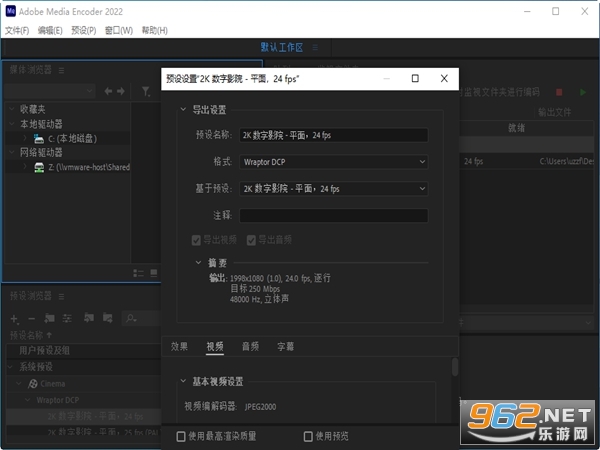Go forward in Media Browser history
Screen dimensions: 600x450
(x=121, y=91)
